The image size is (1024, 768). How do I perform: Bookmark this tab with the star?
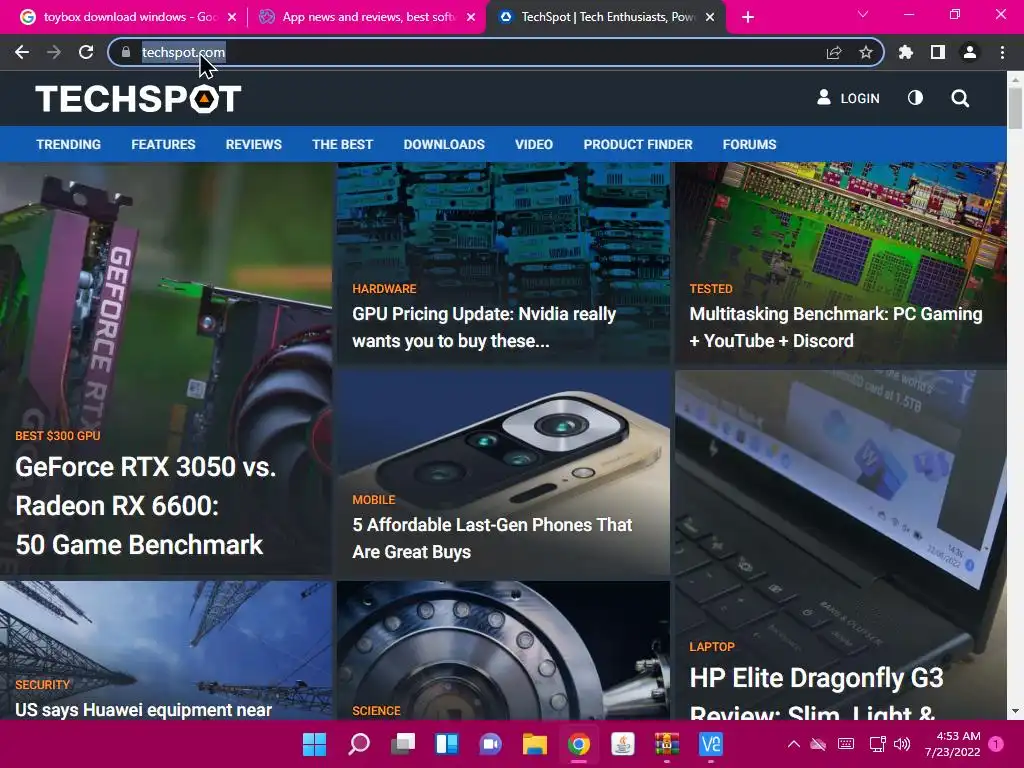click(866, 52)
